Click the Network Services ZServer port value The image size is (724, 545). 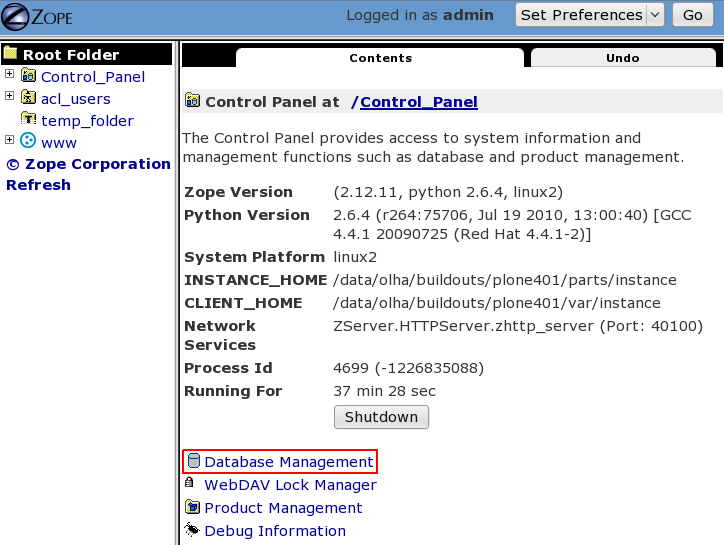[518, 327]
